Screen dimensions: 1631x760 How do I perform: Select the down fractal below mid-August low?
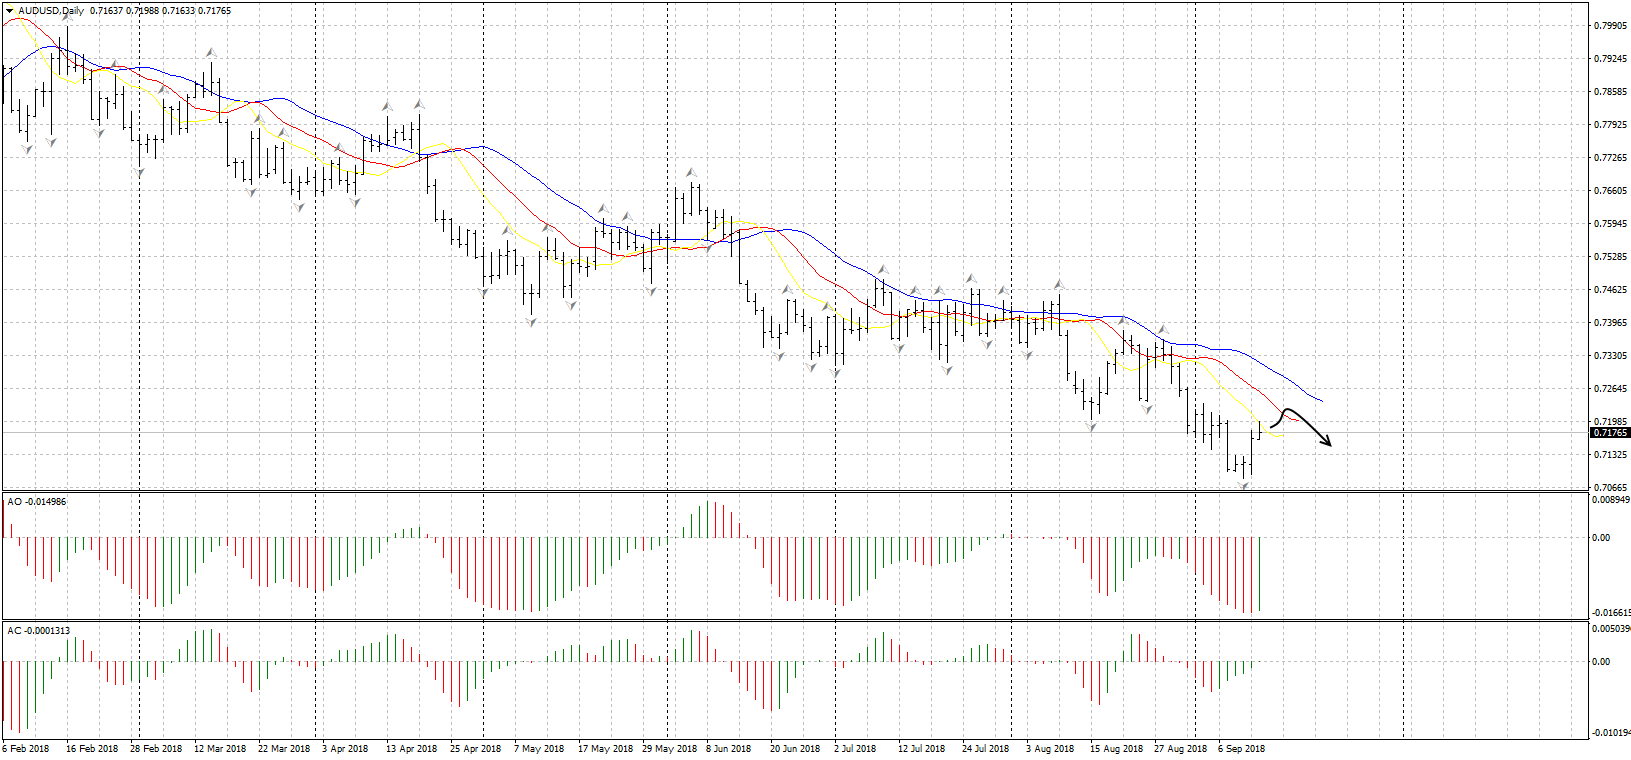(1091, 427)
